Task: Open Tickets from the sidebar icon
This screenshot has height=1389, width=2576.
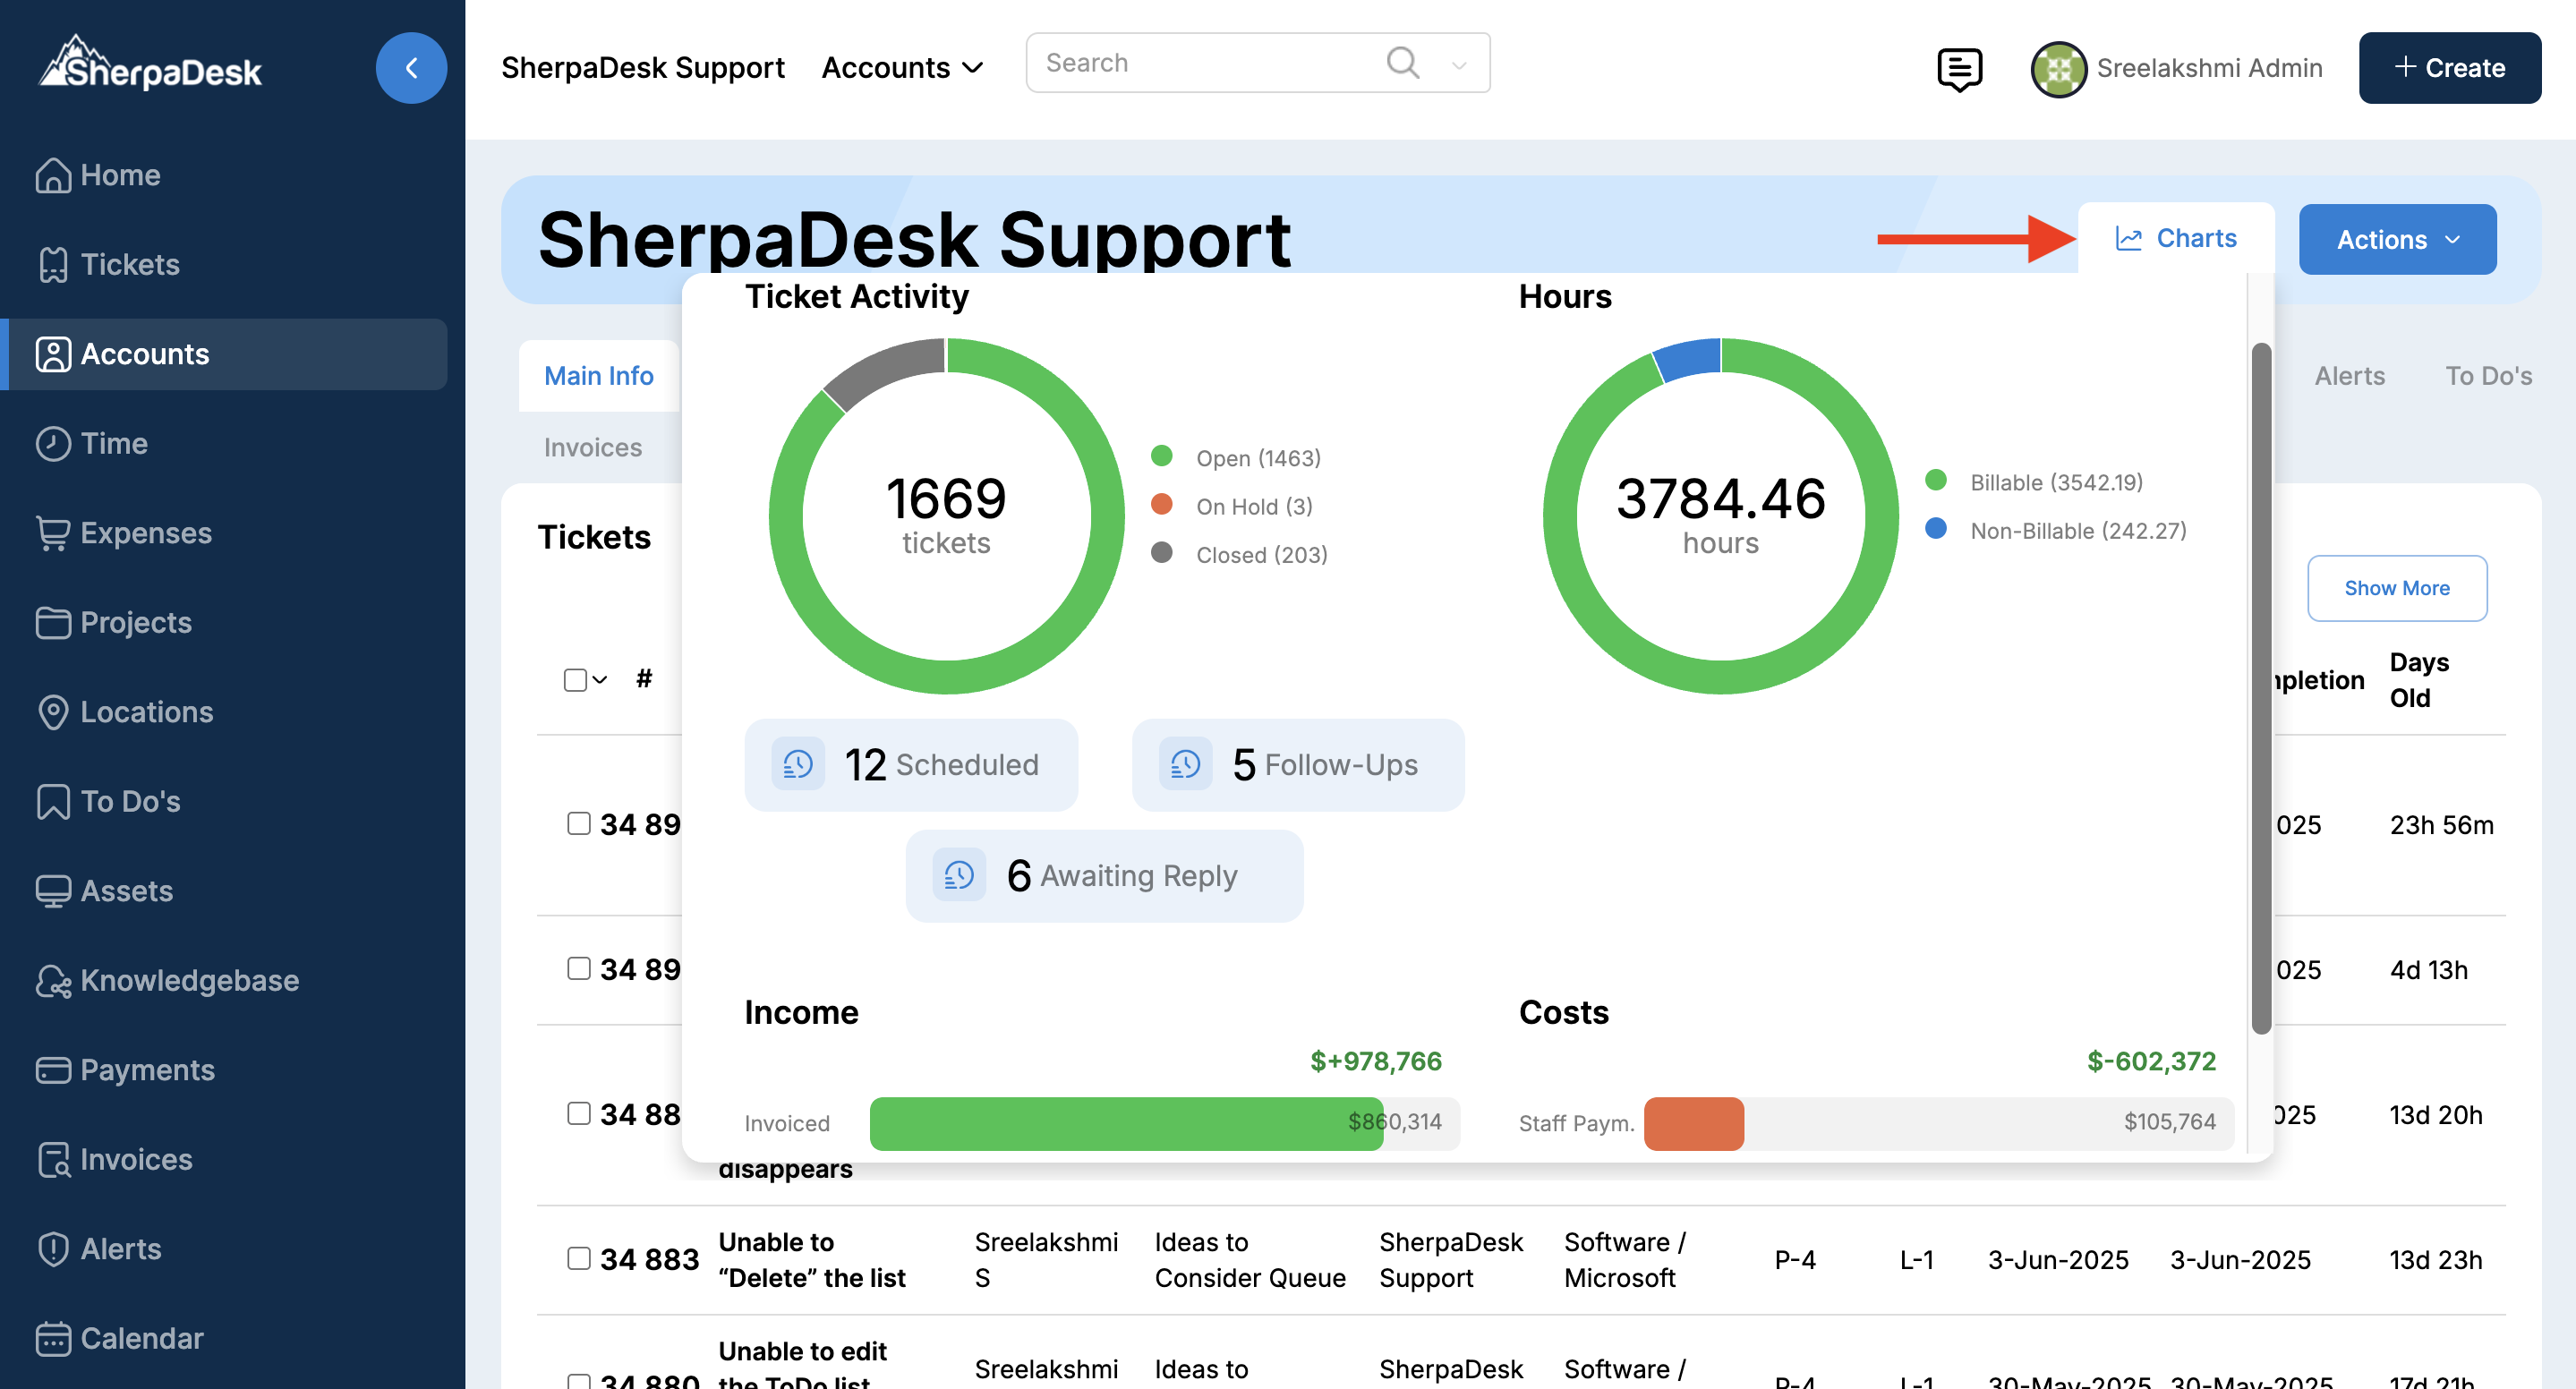Action: (53, 265)
